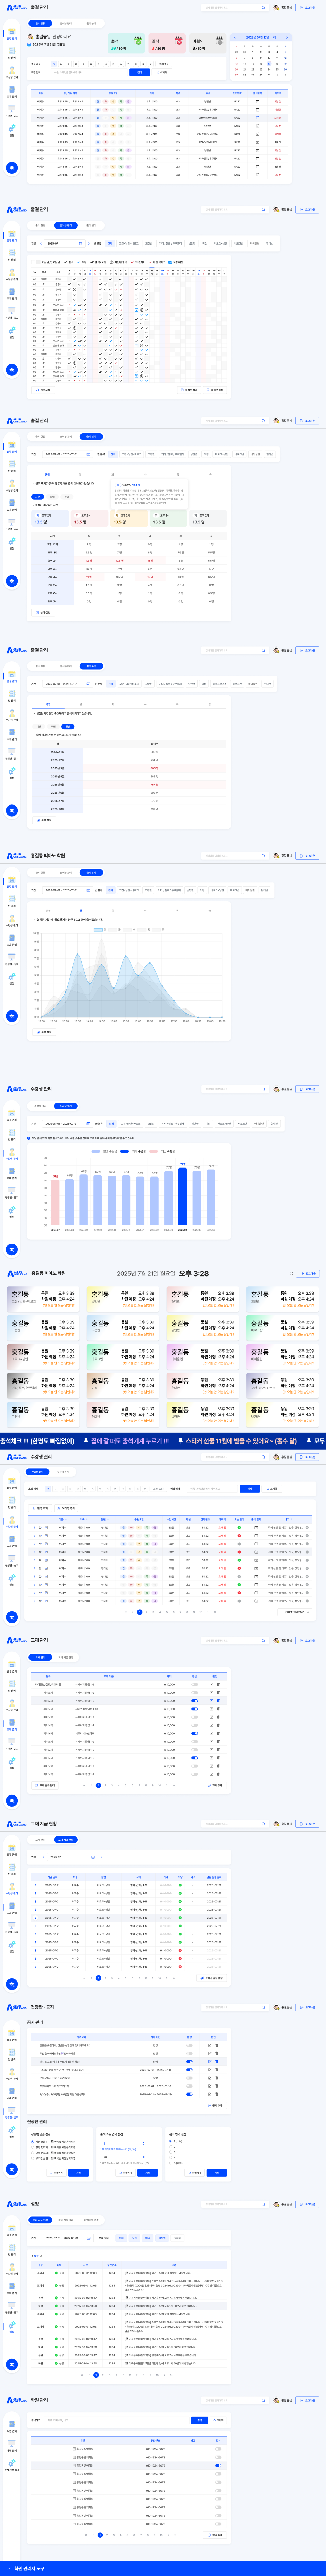Image resolution: width=326 pixels, height=2576 pixels.
Task: Click the 공지 관리 section heading
Action: 35,2022
